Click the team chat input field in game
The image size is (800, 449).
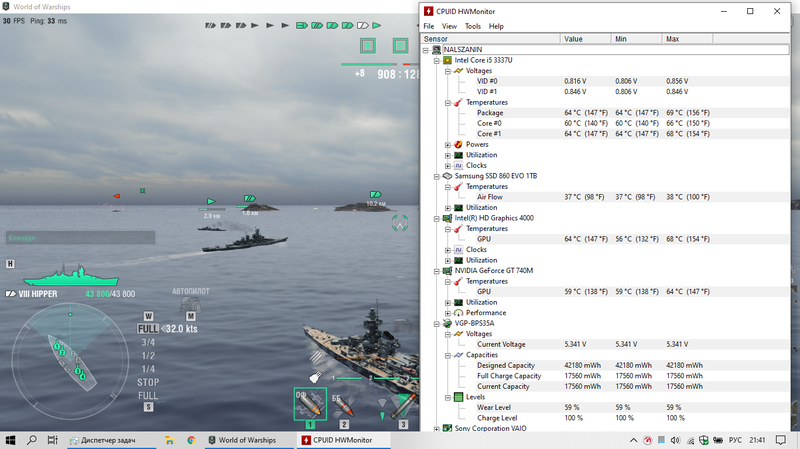point(80,238)
